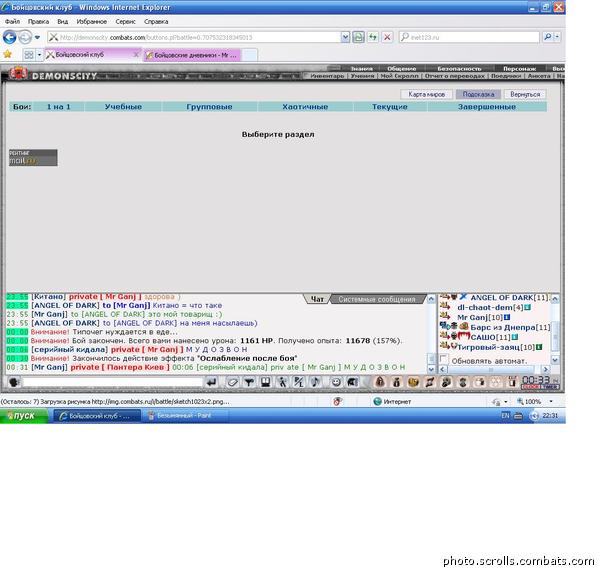Open the Правка menu
This screenshot has height=571, width=600.
(38, 21)
